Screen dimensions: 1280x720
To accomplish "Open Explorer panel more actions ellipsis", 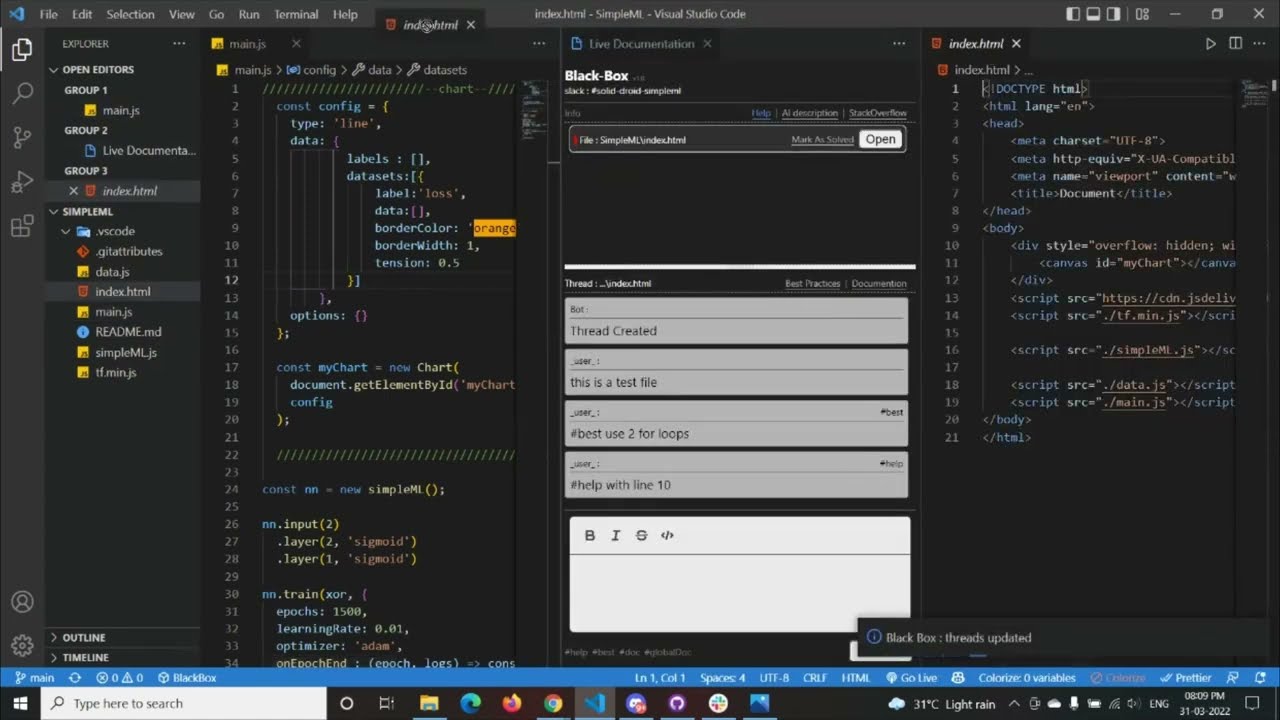I will click(x=179, y=44).
